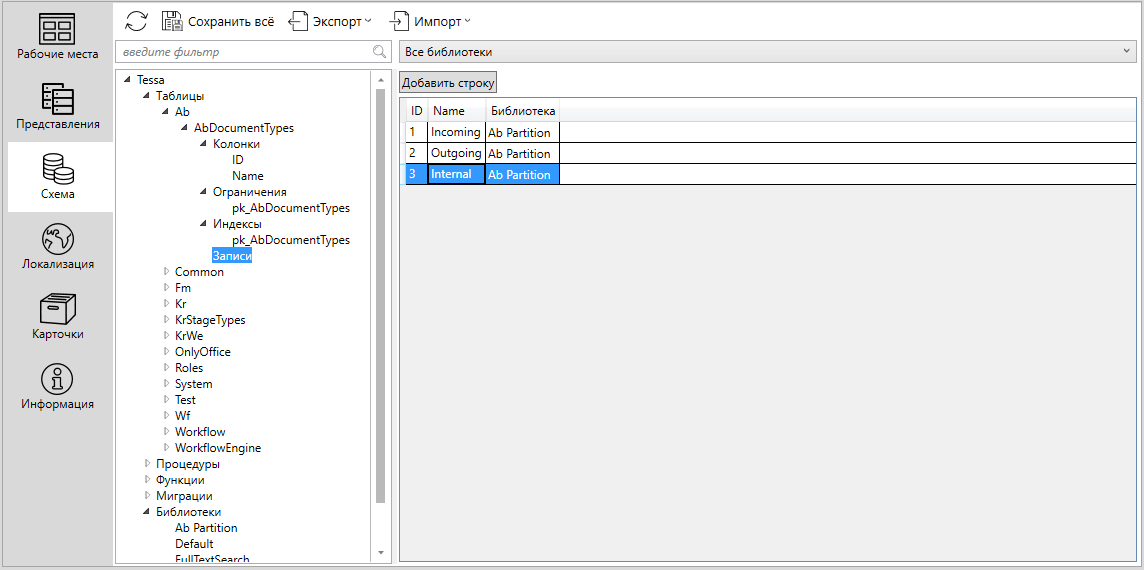Open the Карточки box section

click(58, 317)
